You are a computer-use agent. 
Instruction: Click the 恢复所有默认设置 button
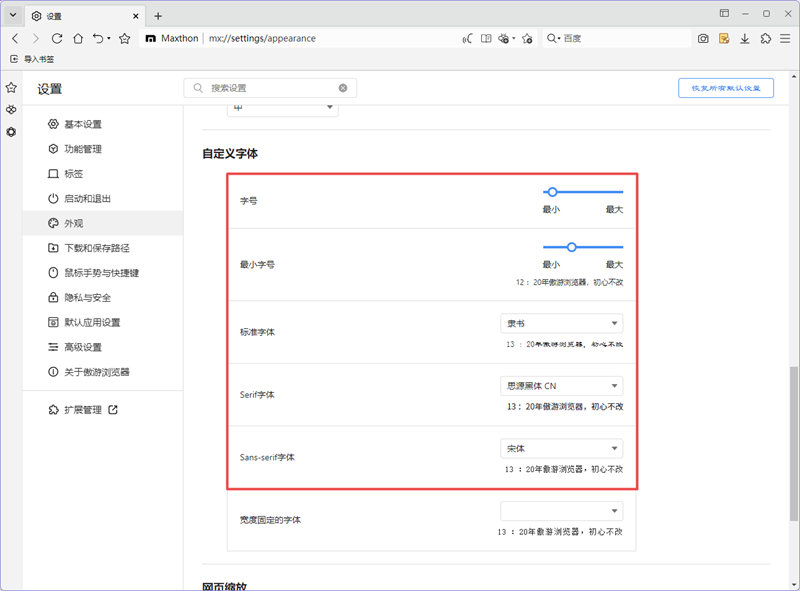724,88
